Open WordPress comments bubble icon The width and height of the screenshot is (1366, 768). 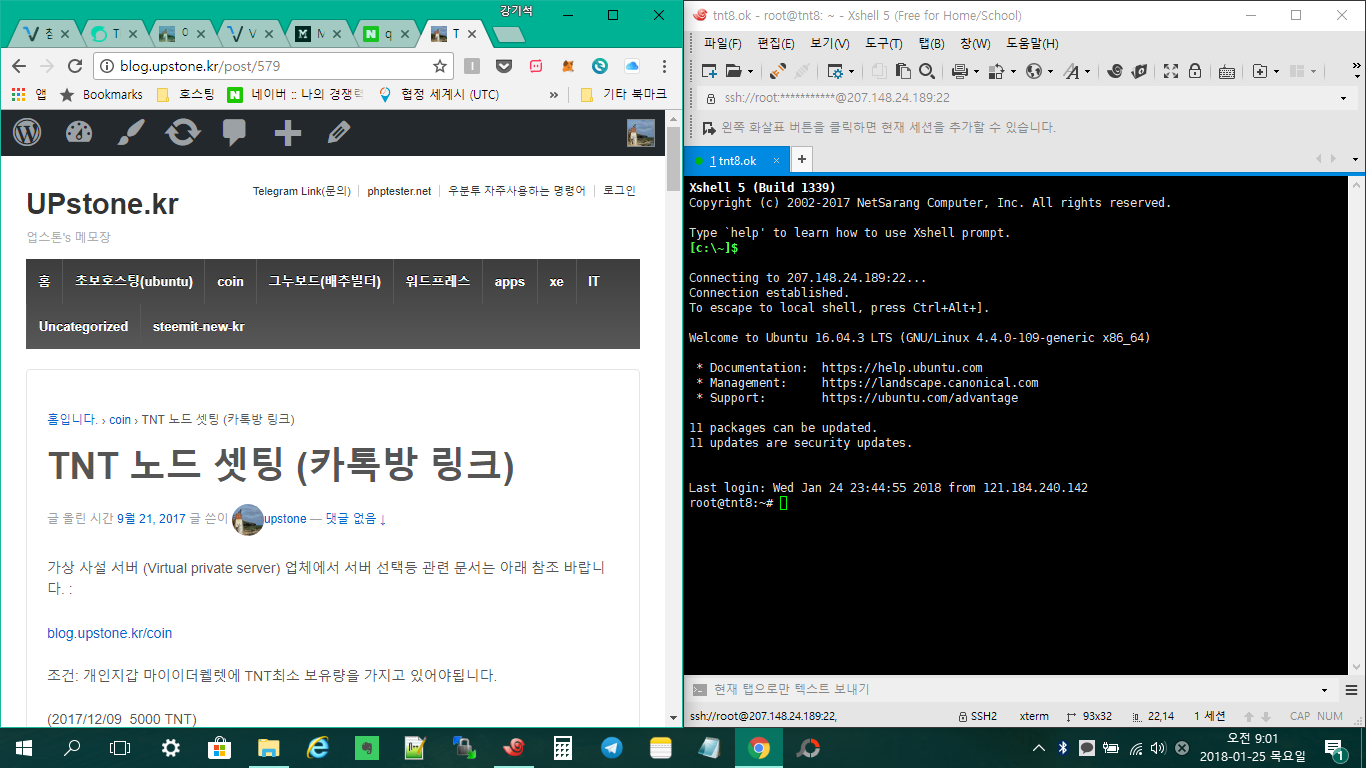pyautogui.click(x=235, y=132)
